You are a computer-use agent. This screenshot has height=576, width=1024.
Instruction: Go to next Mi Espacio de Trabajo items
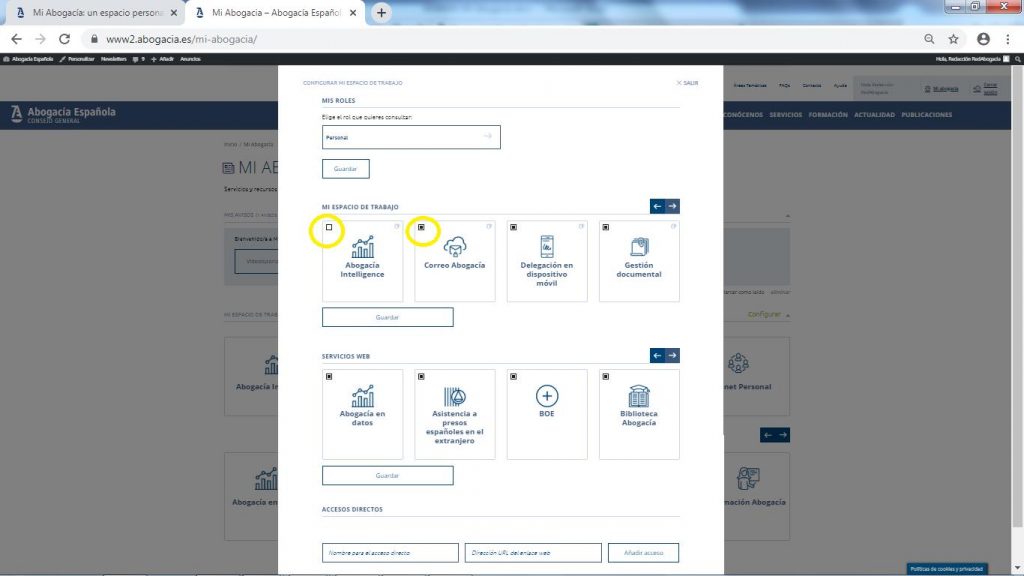tap(672, 206)
